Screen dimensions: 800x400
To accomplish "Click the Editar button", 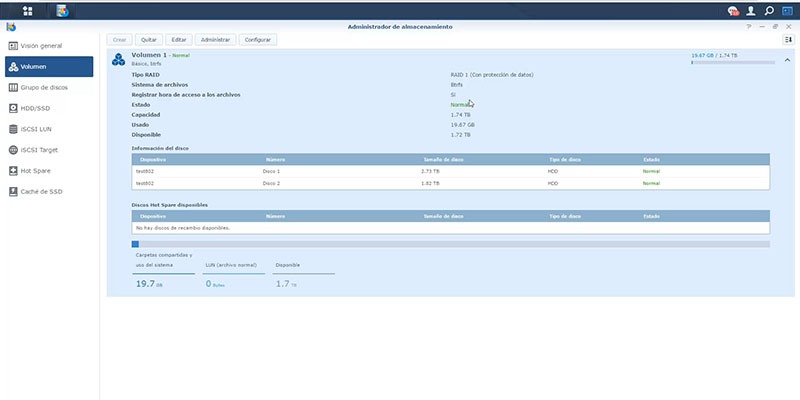I will (x=179, y=39).
